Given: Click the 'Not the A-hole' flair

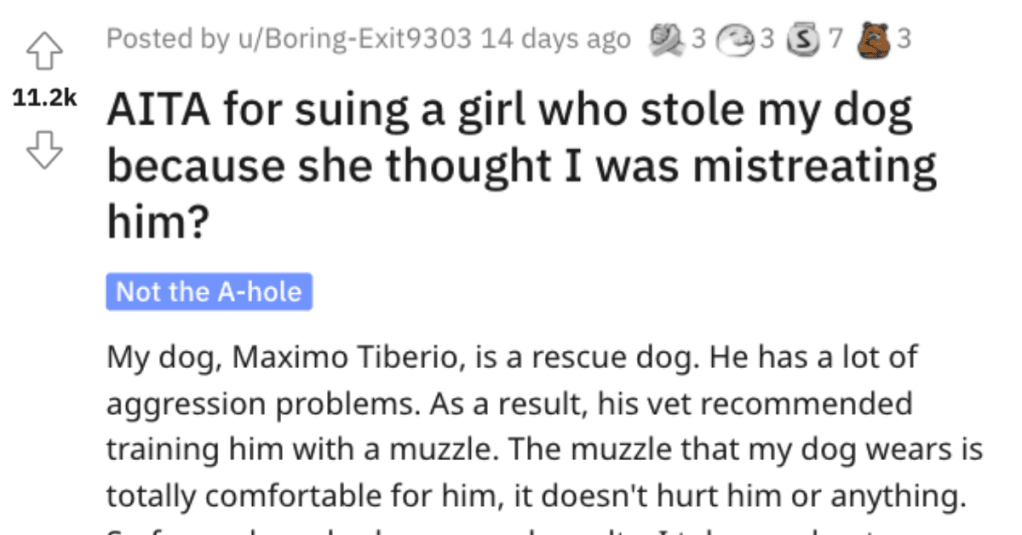Looking at the screenshot, I should 209,291.
